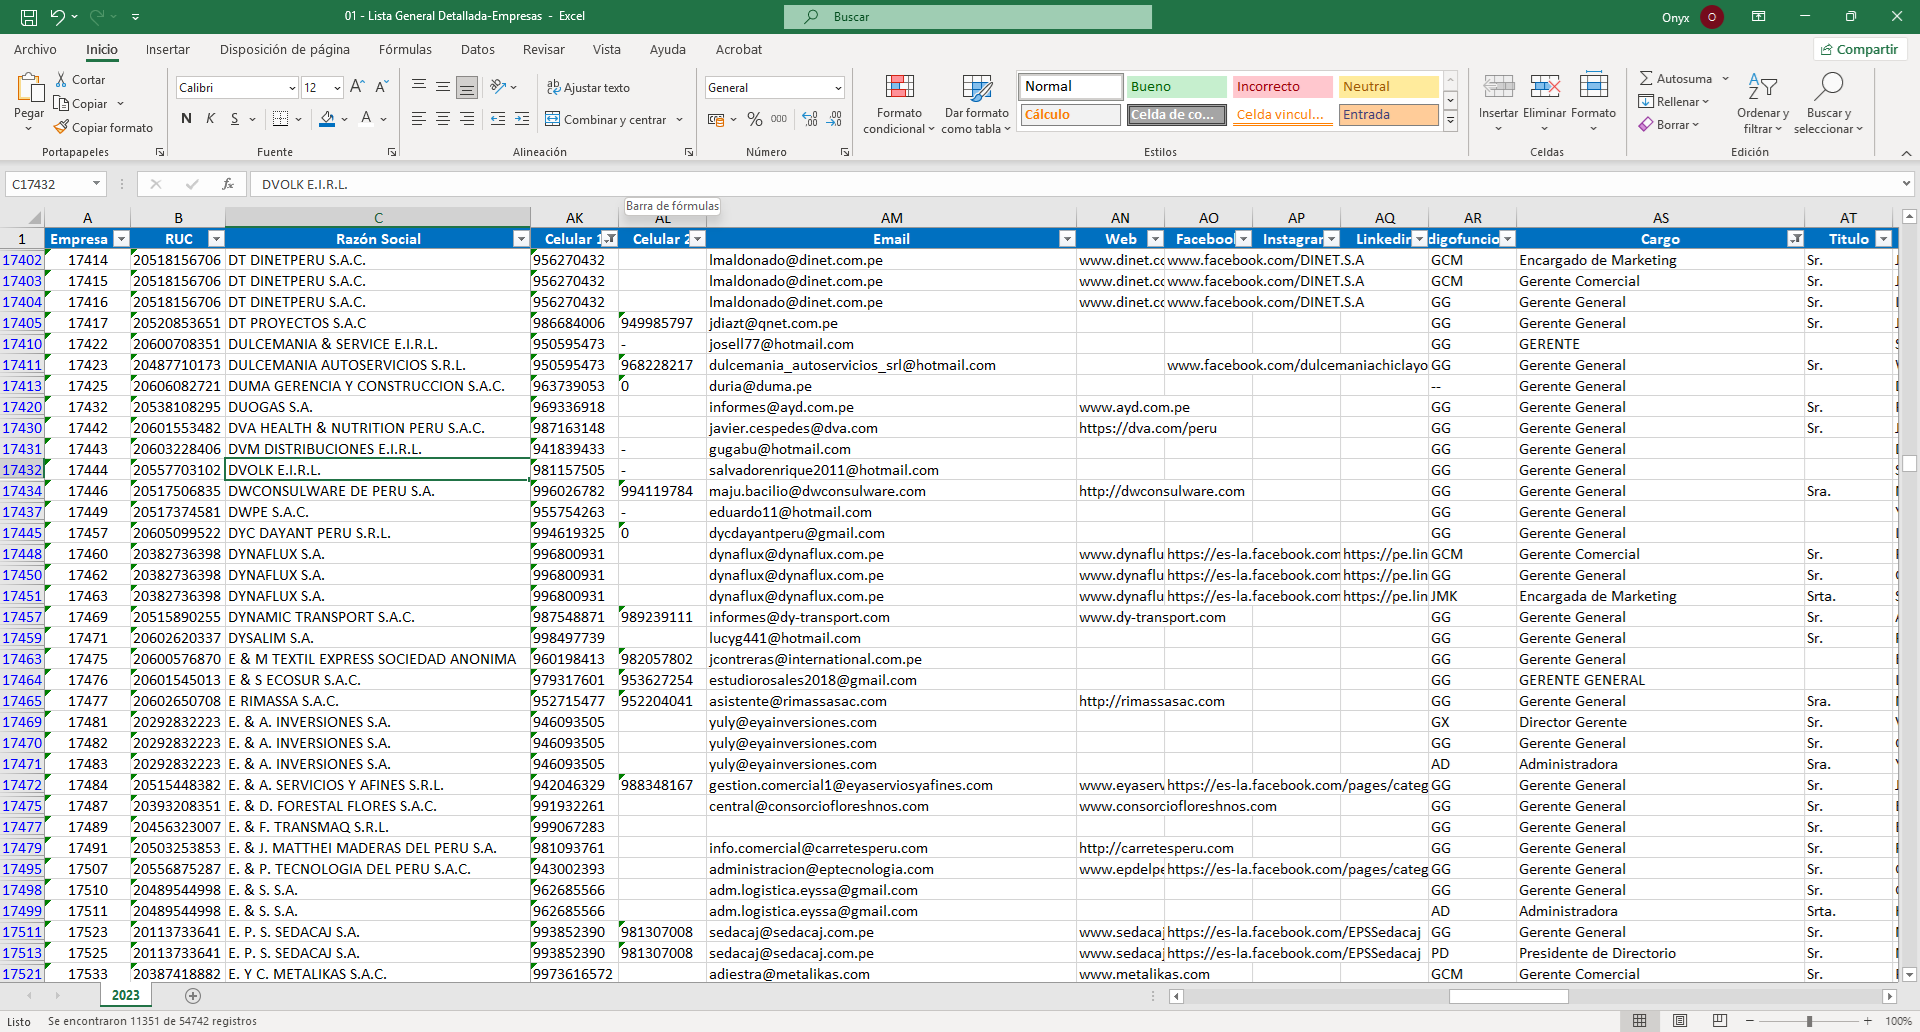Image resolution: width=1920 pixels, height=1032 pixels.
Task: Open the Fórmulas ribbon tab
Action: (405, 49)
